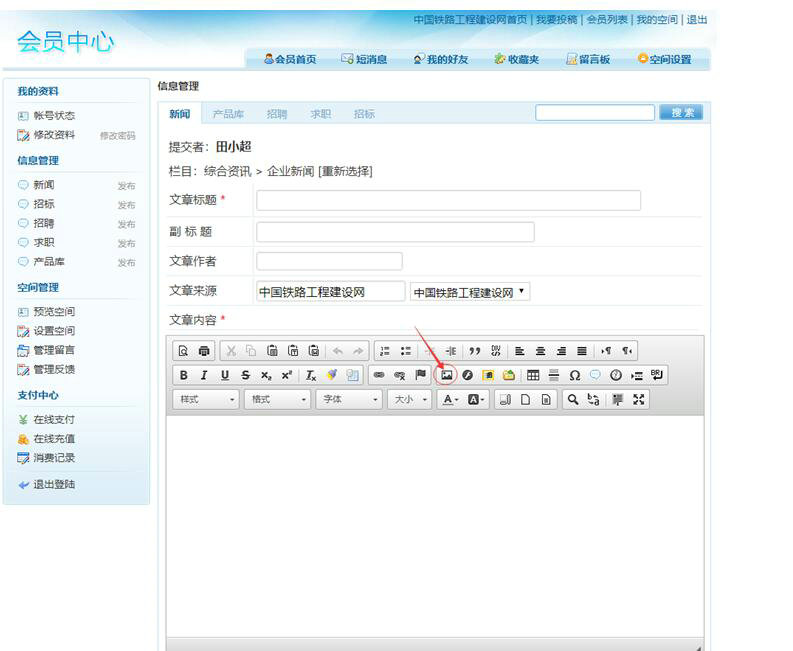Toggle bold formatting in the editor
This screenshot has width=793, height=651.
point(183,375)
